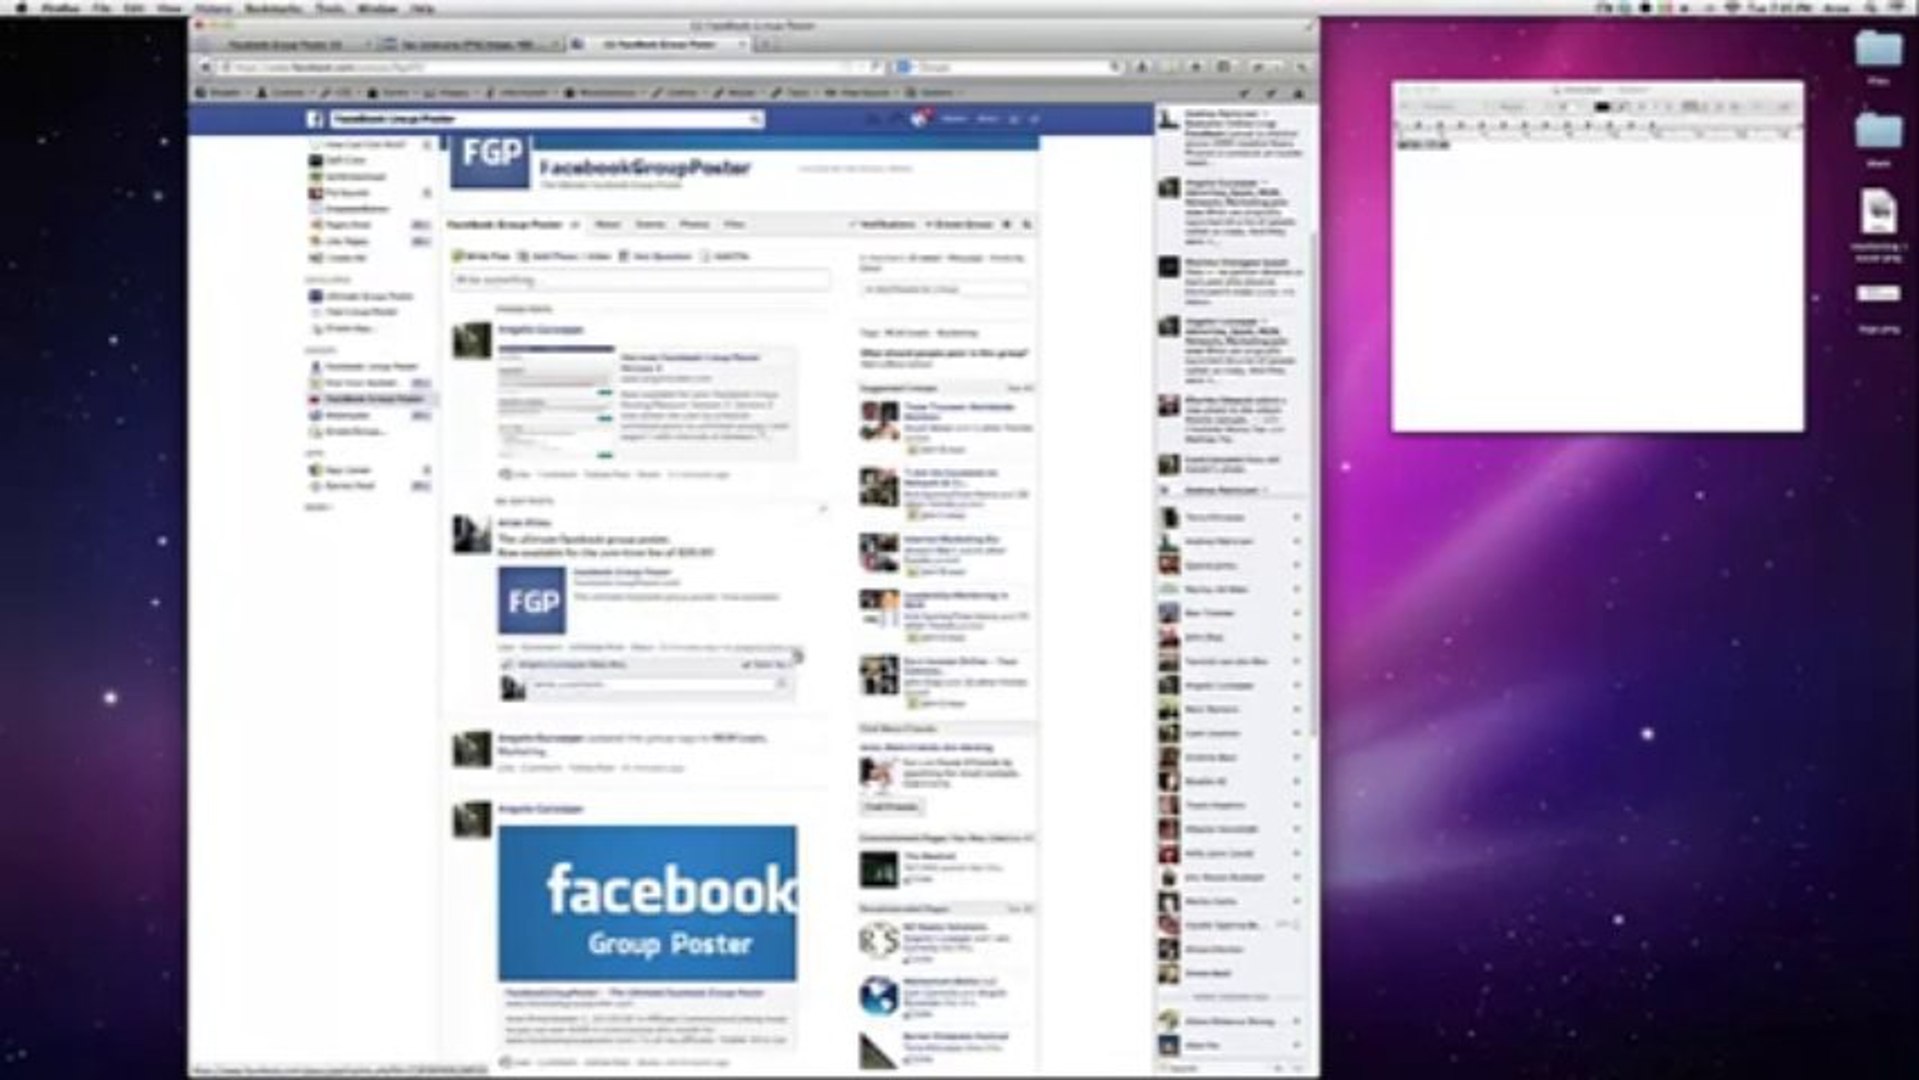
Task: Open the Facebook notifications globe icon
Action: click(918, 119)
